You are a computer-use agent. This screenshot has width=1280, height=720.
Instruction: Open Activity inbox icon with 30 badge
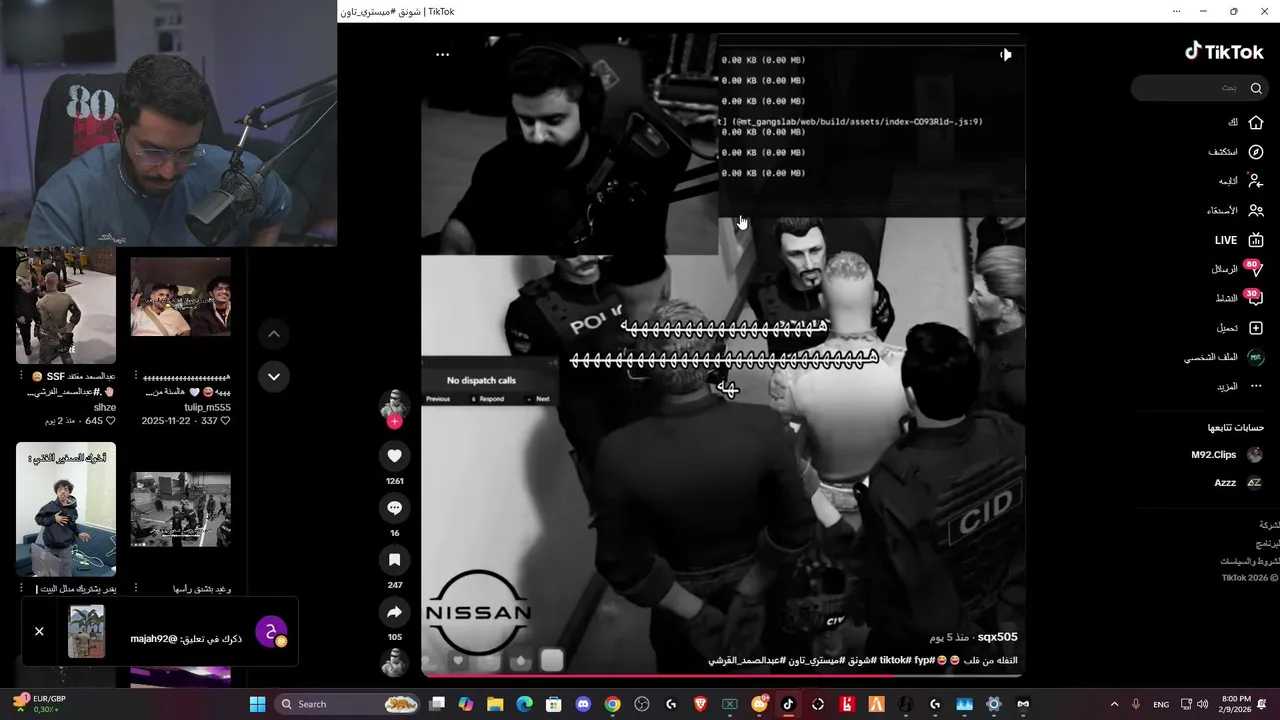coord(1255,298)
